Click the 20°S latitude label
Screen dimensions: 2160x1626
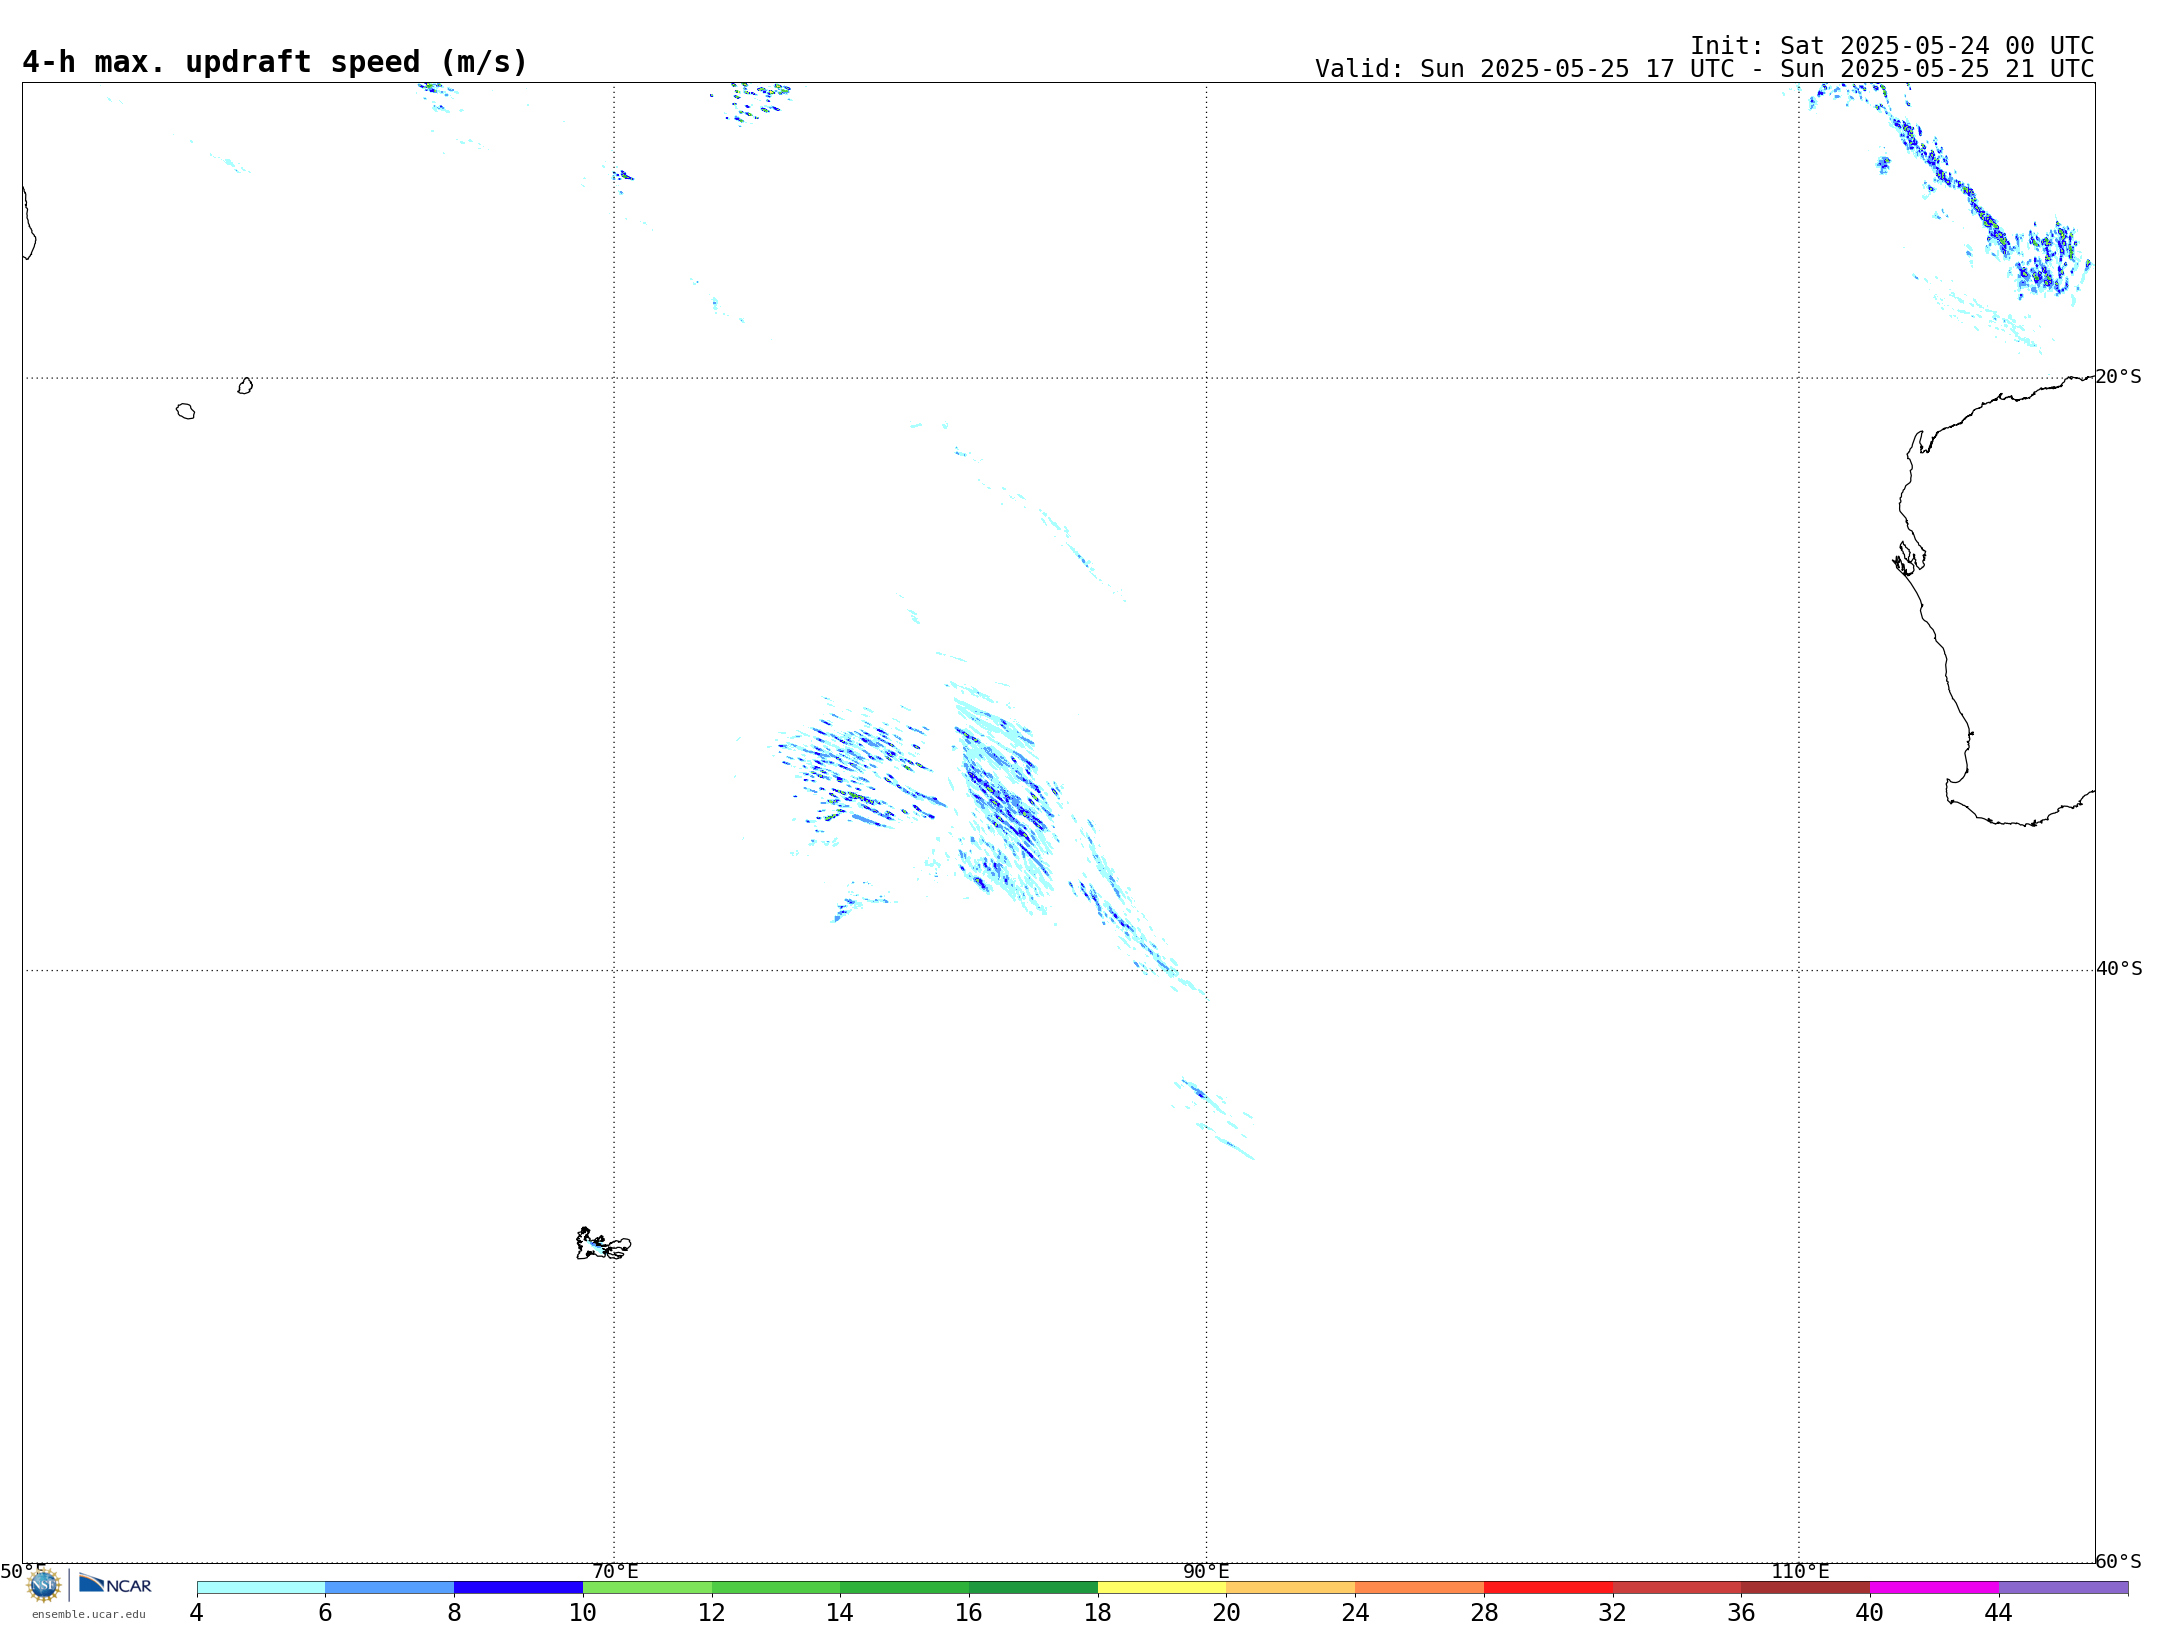click(x=2119, y=377)
